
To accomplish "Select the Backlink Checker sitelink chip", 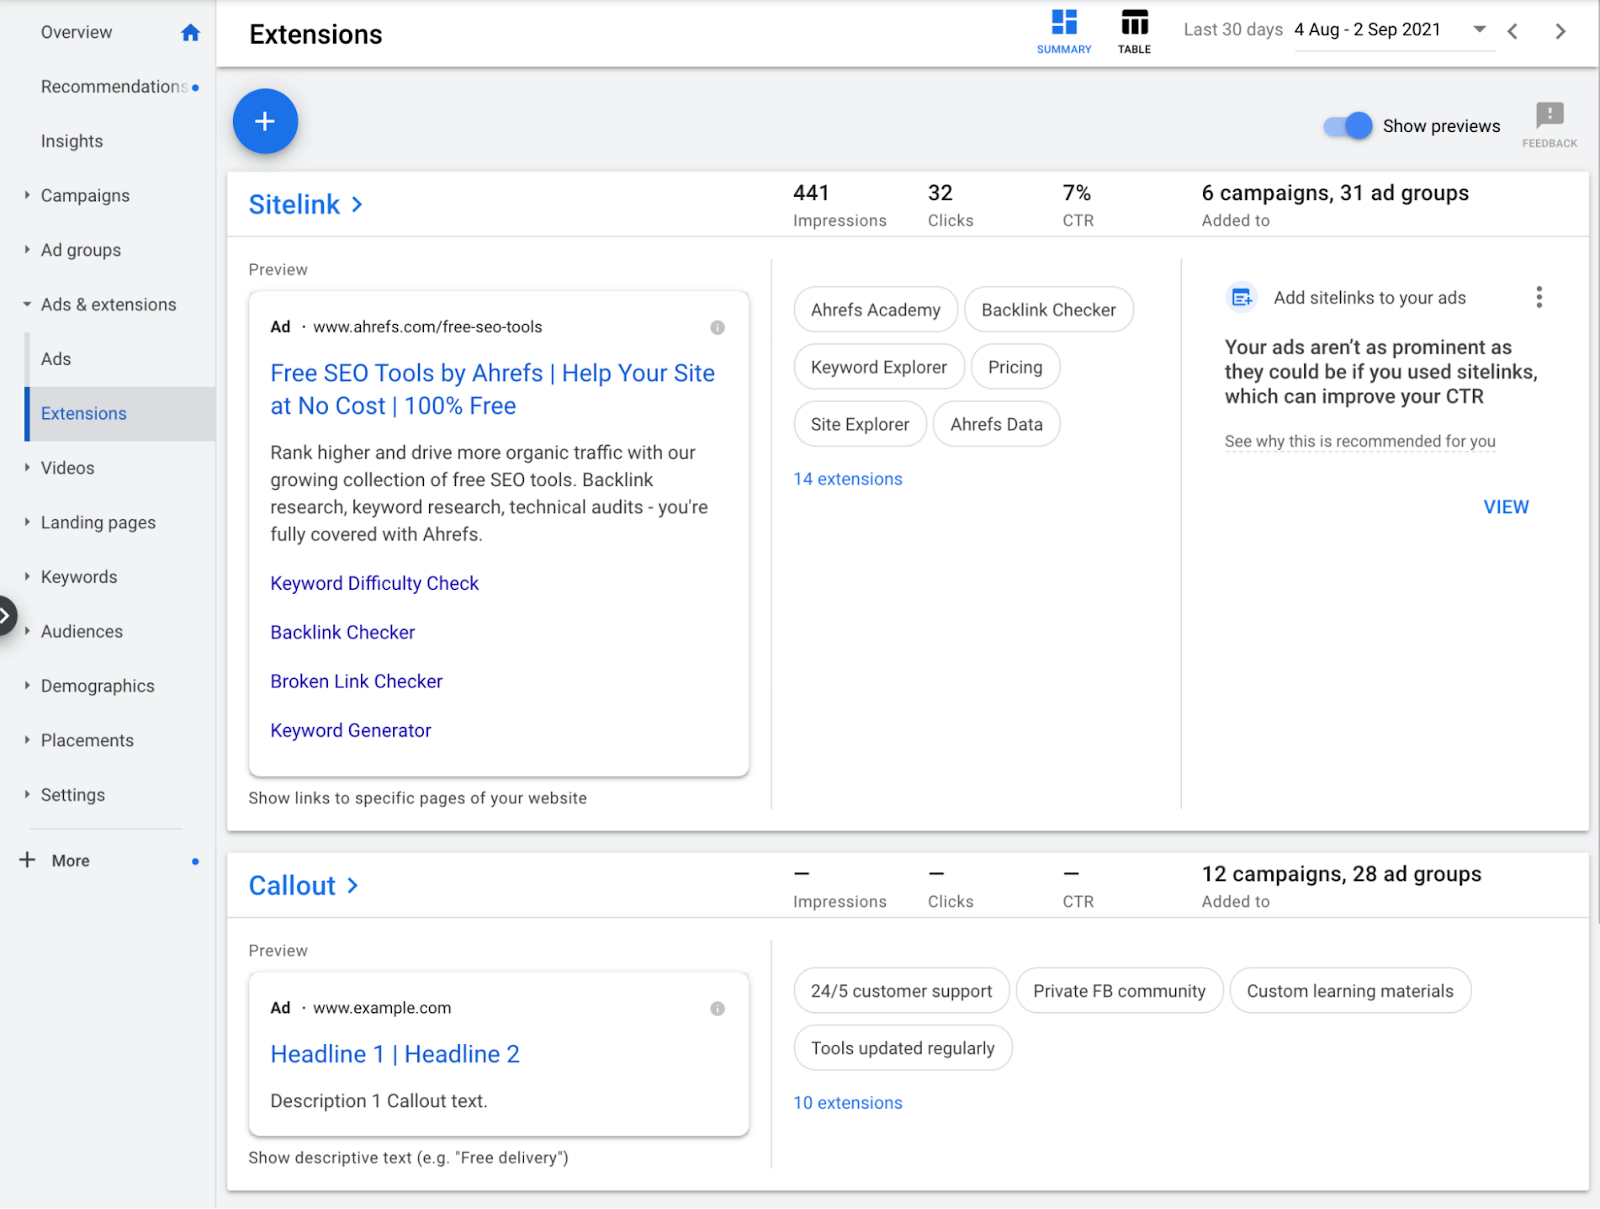I will pos(1048,310).
